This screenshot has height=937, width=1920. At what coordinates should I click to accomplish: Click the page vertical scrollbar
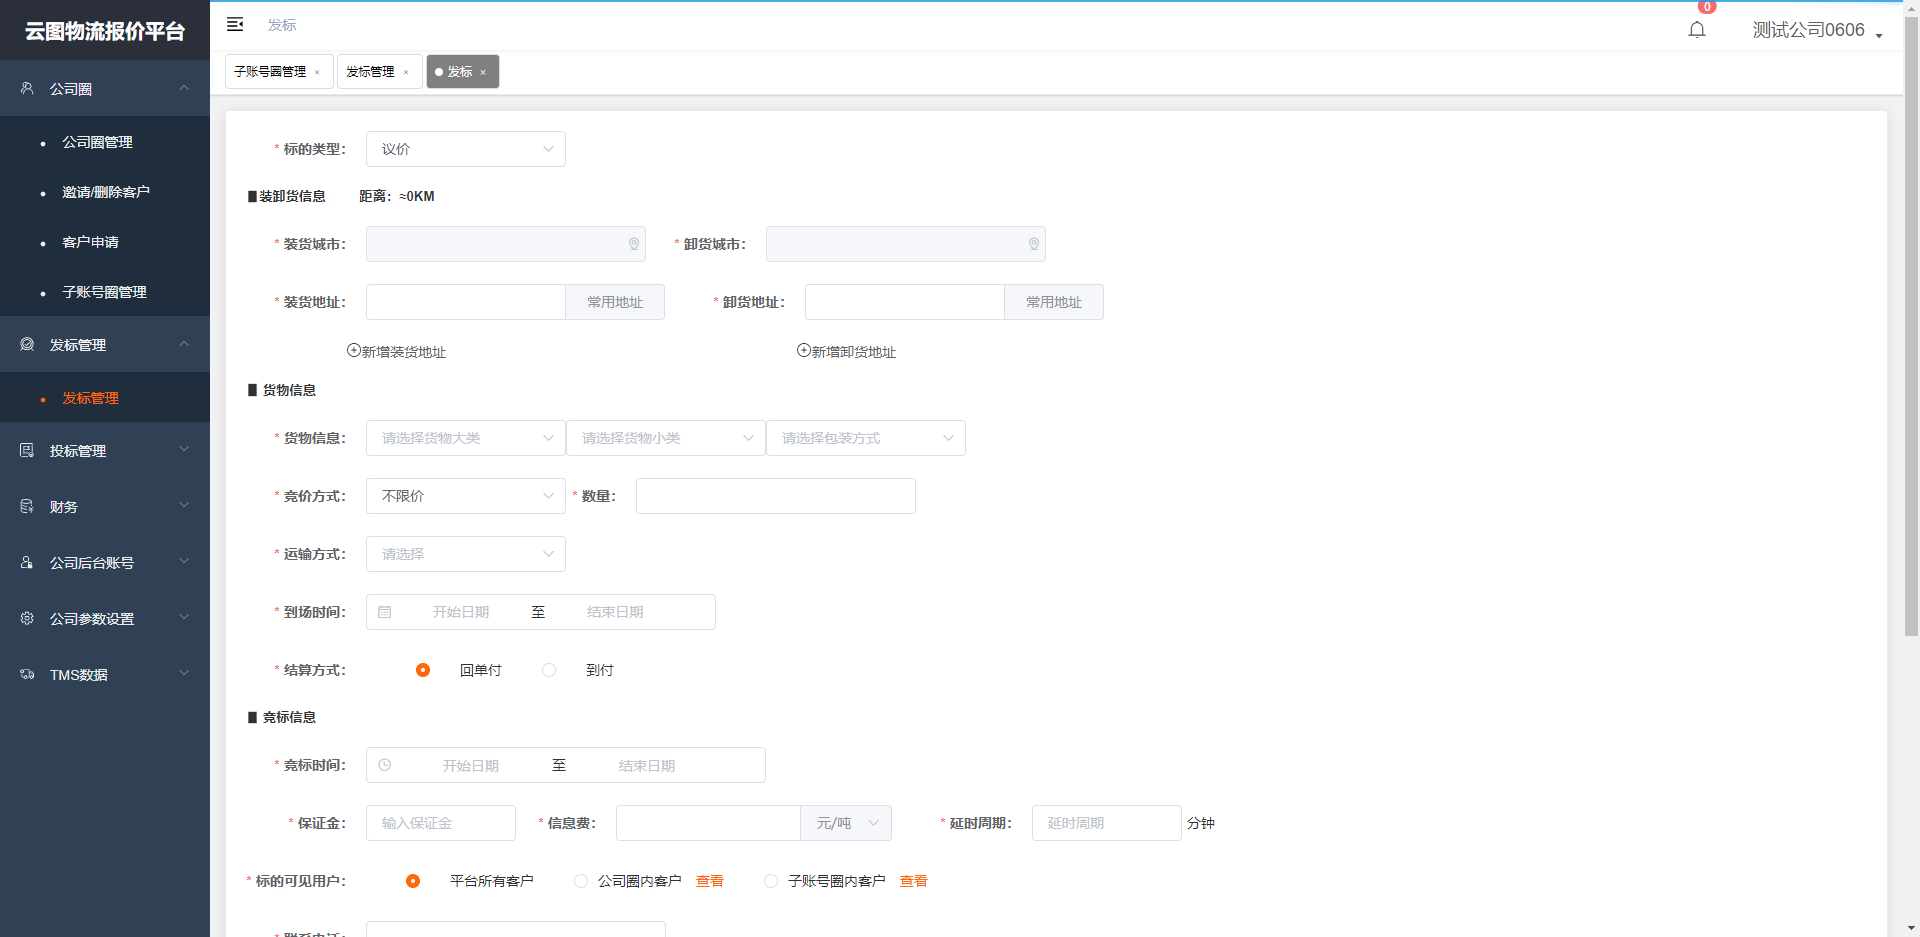(x=1911, y=325)
